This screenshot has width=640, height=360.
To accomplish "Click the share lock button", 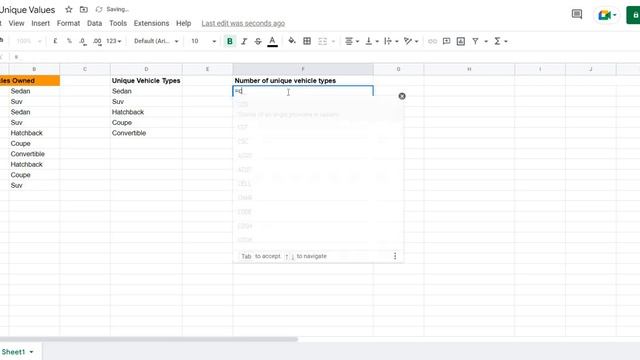I will coord(633,16).
